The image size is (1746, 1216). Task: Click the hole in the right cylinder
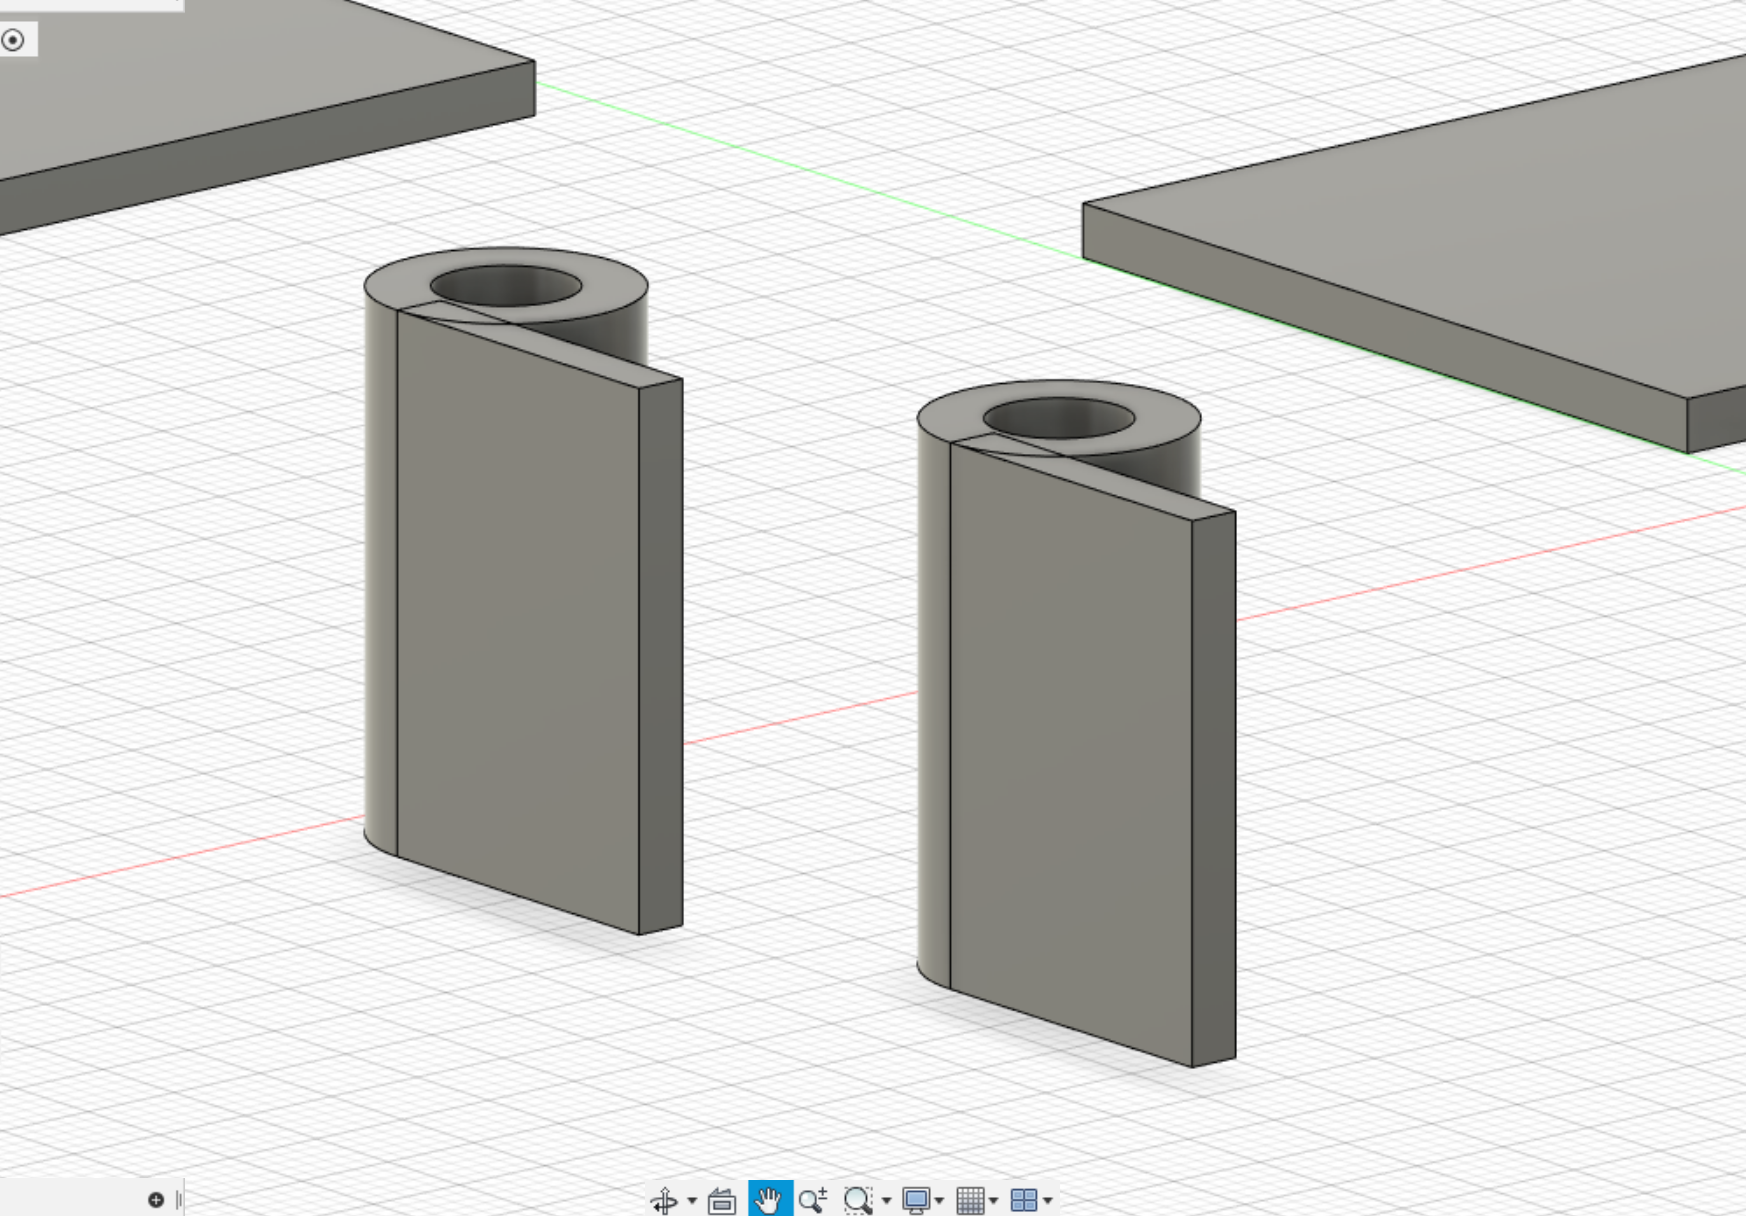(x=1059, y=418)
